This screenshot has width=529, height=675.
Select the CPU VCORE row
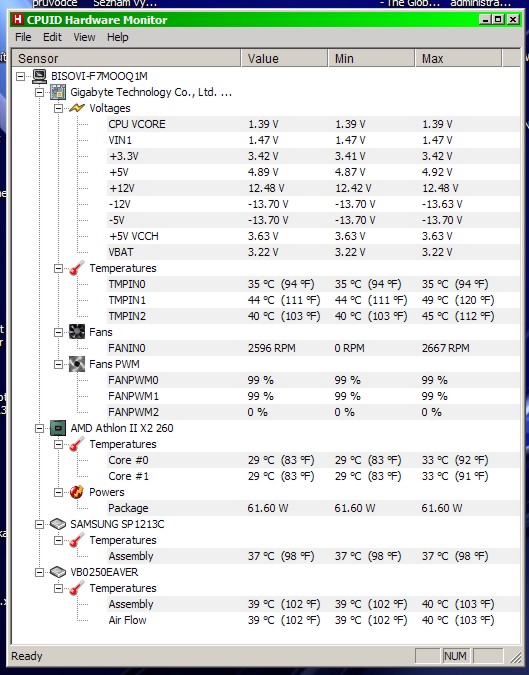[313, 124]
